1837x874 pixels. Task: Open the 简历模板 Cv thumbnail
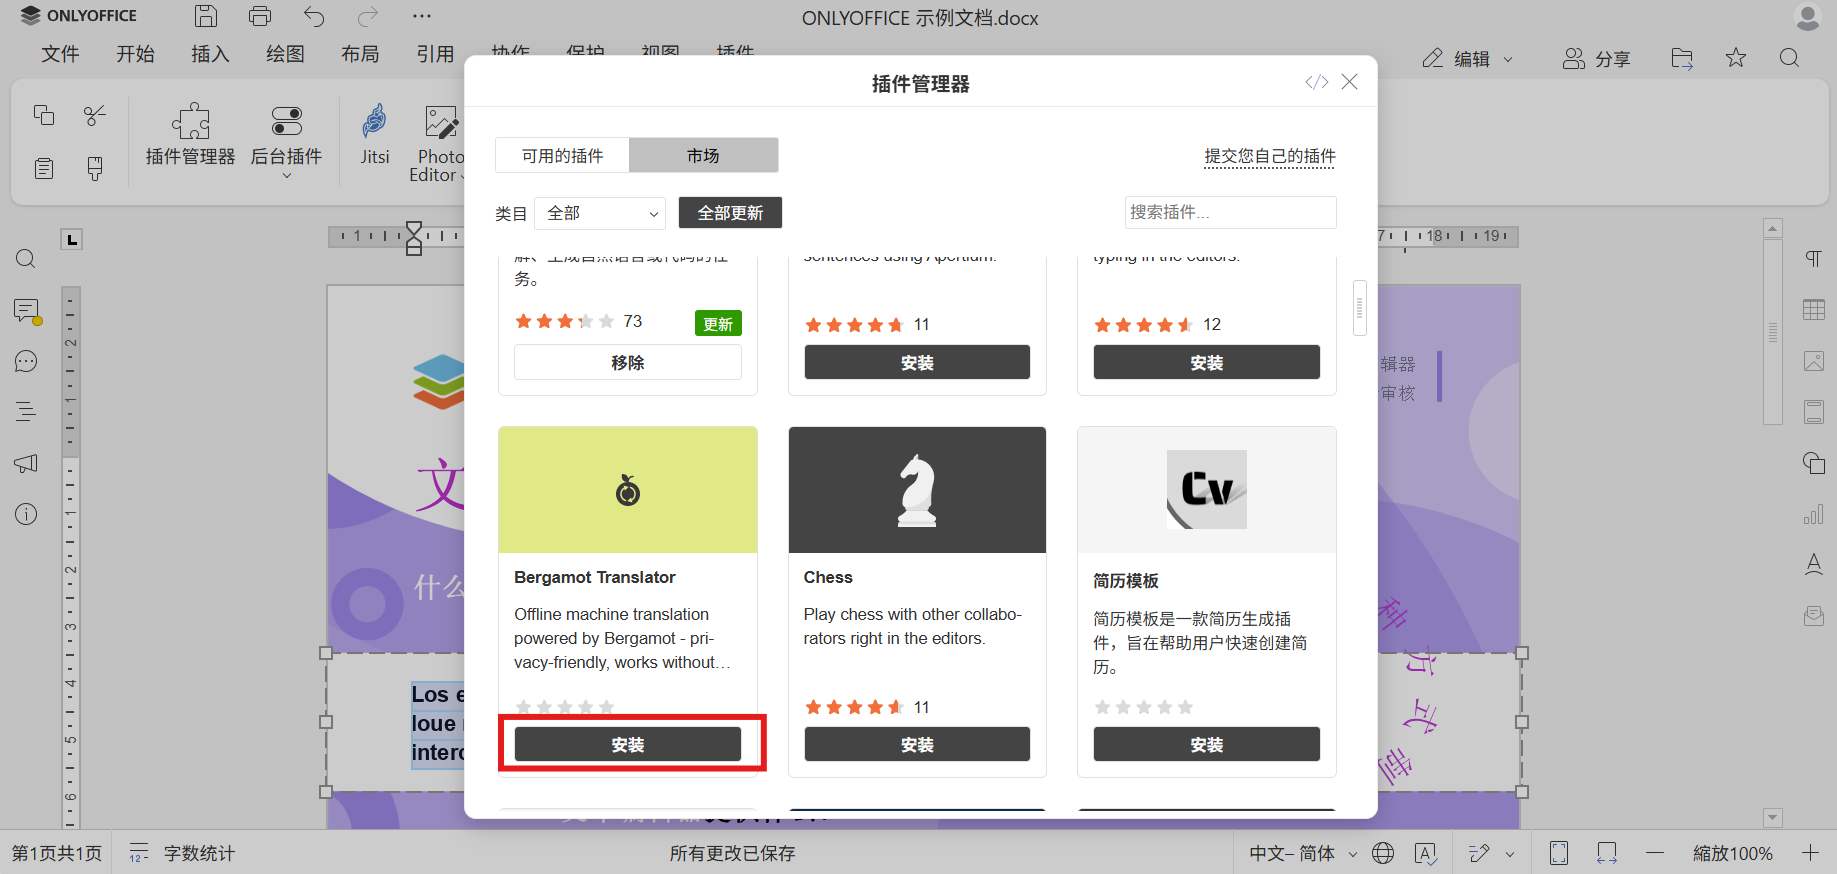[1207, 490]
